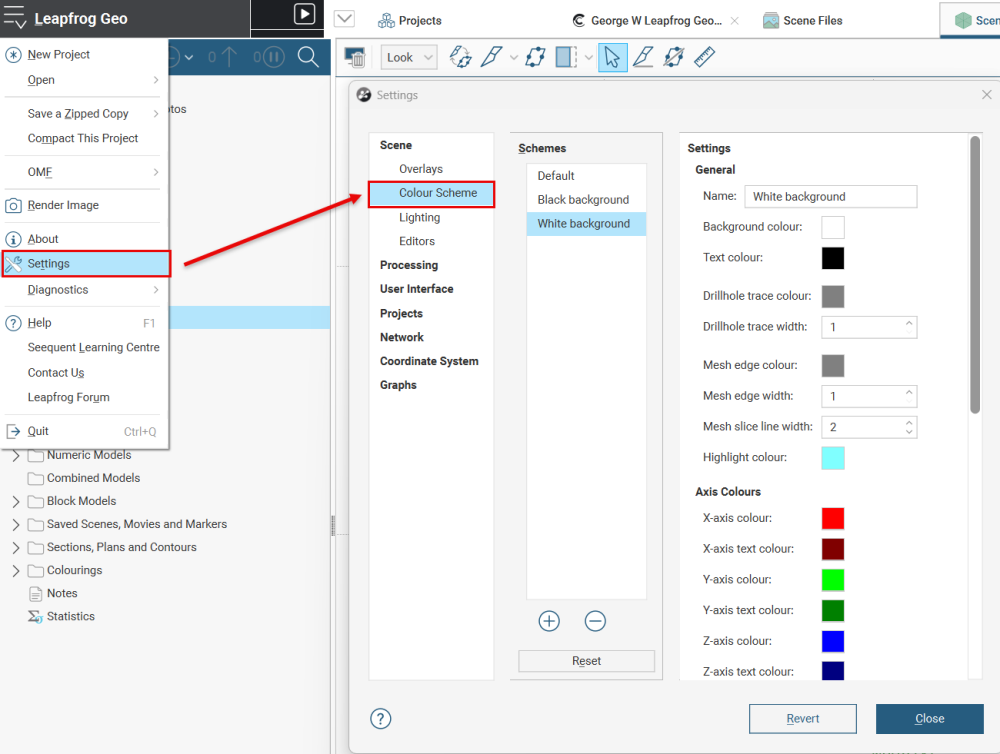Click the clear scene icon in toolbar
The width and height of the screenshot is (1000, 754).
pyautogui.click(x=355, y=57)
